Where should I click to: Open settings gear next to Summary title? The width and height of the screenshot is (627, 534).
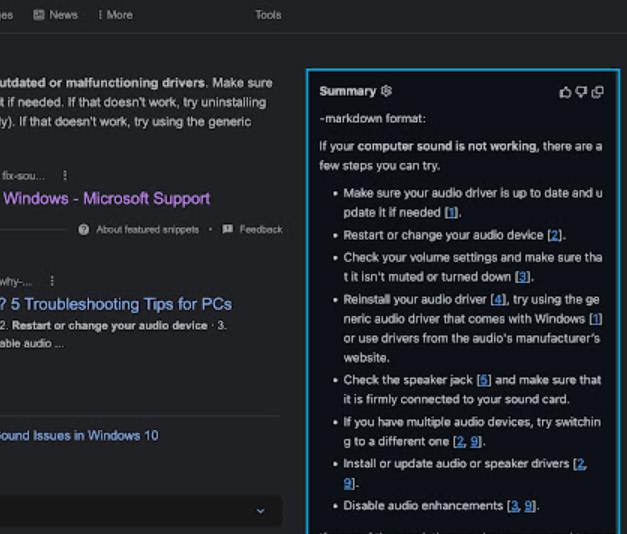coord(386,91)
